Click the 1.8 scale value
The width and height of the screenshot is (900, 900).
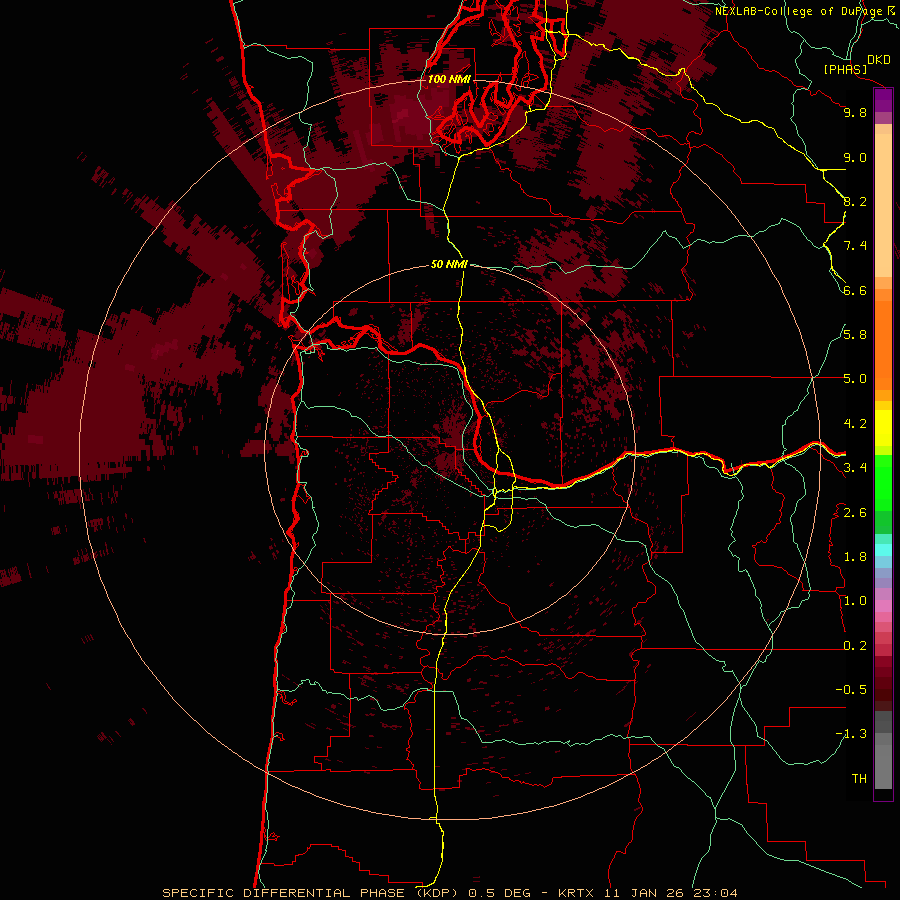[855, 556]
